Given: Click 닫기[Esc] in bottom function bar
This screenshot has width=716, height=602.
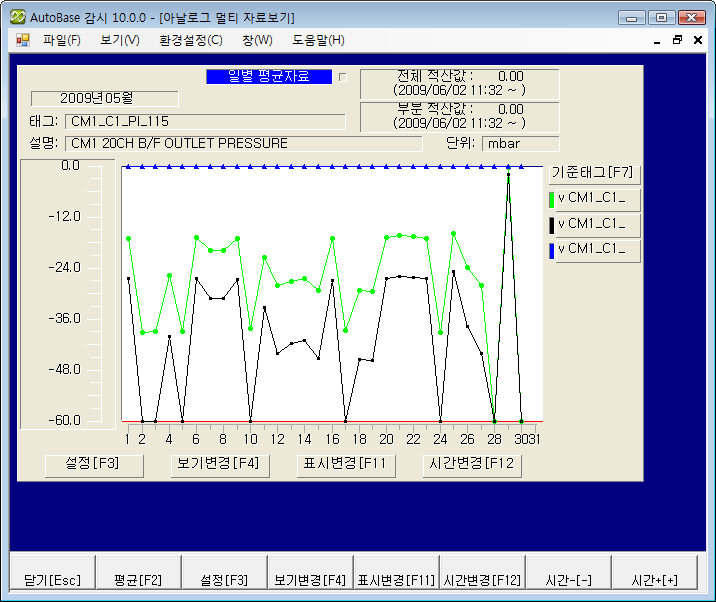Looking at the screenshot, I should (x=53, y=573).
